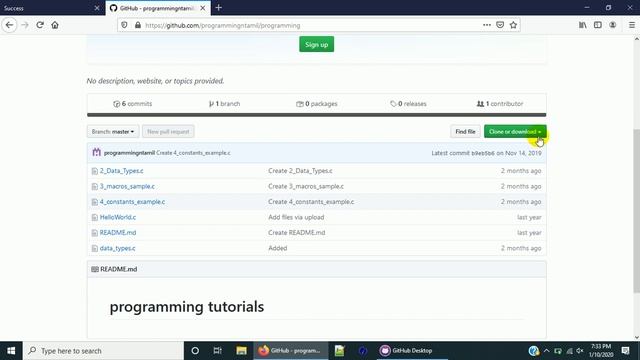Open file 4_constants_example.c
Viewport: 640px width, 360px height.
pos(132,202)
